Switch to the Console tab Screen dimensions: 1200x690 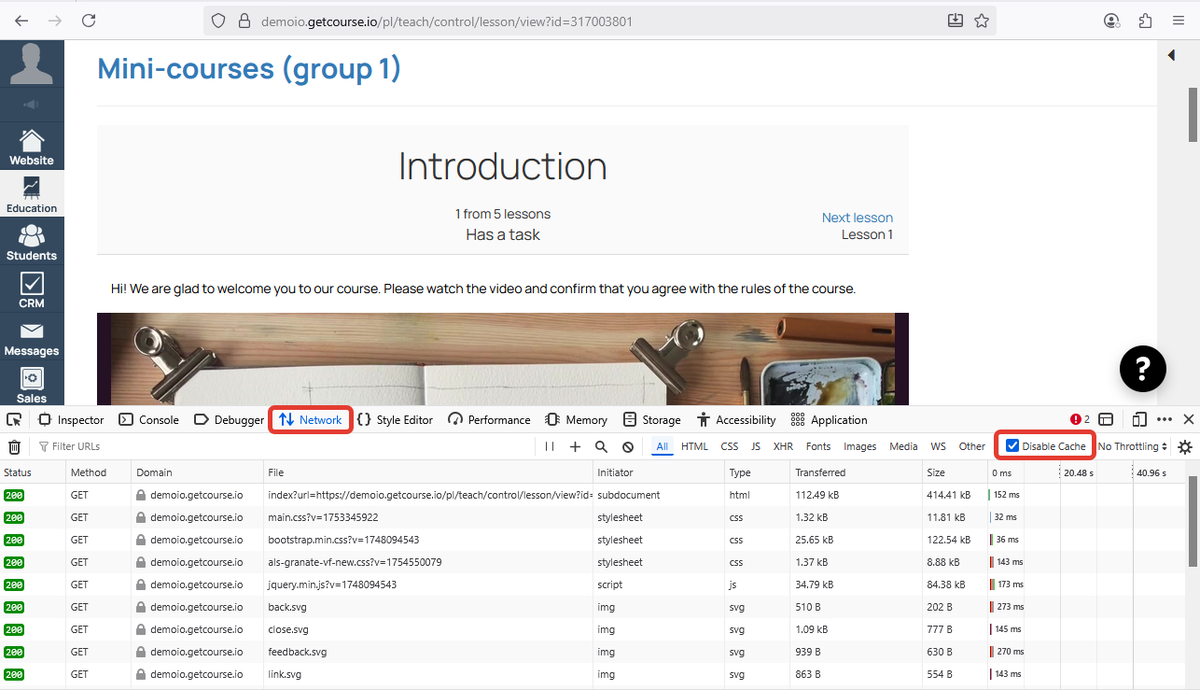click(x=149, y=420)
